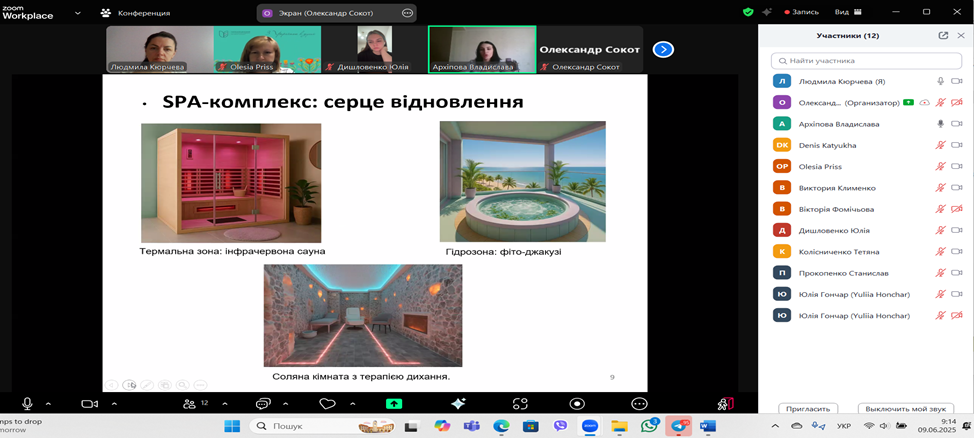The width and height of the screenshot is (974, 438).
Task: Pop out the Participants panel
Action: coord(943,35)
